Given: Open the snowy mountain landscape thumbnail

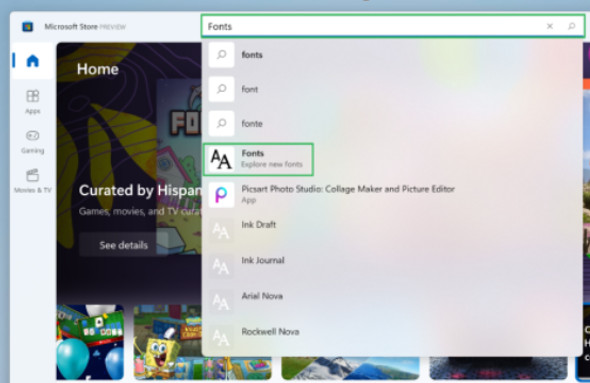Looking at the screenshot, I should coord(350,368).
